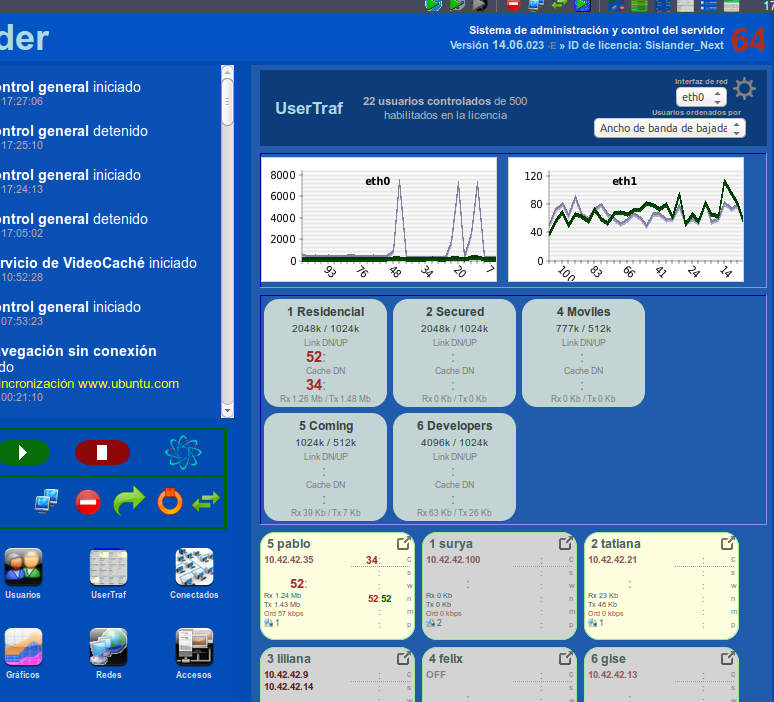
Task: Click the log panel scrollbar thumb
Action: point(227,101)
